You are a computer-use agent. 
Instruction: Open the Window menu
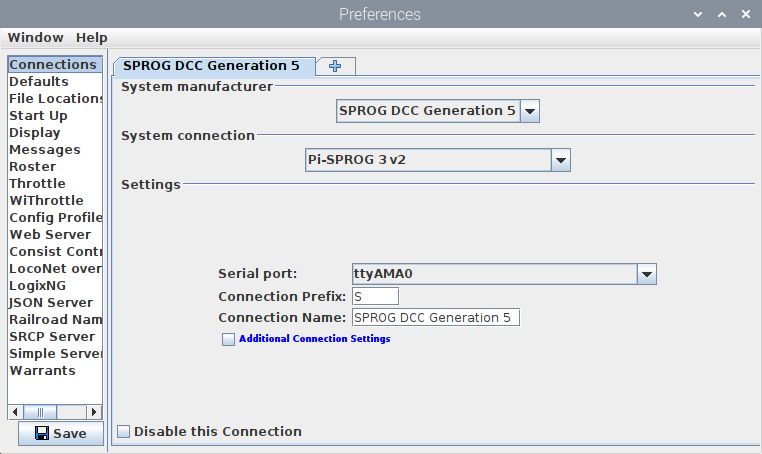click(35, 37)
